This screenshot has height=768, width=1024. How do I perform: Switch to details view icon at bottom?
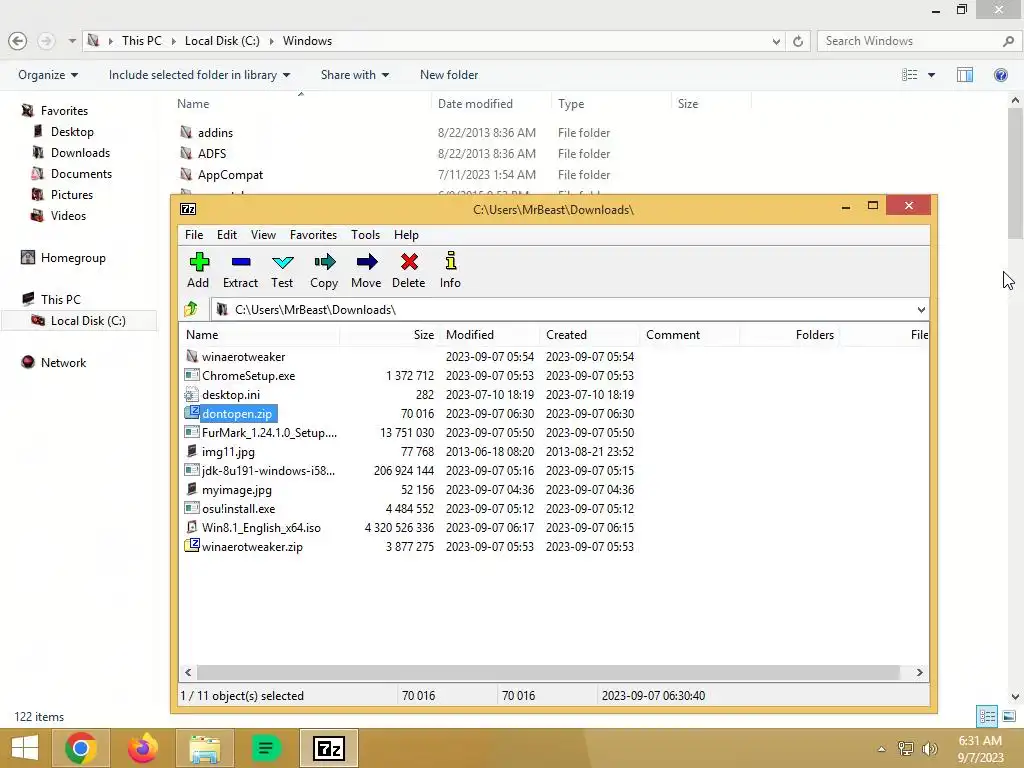(987, 717)
